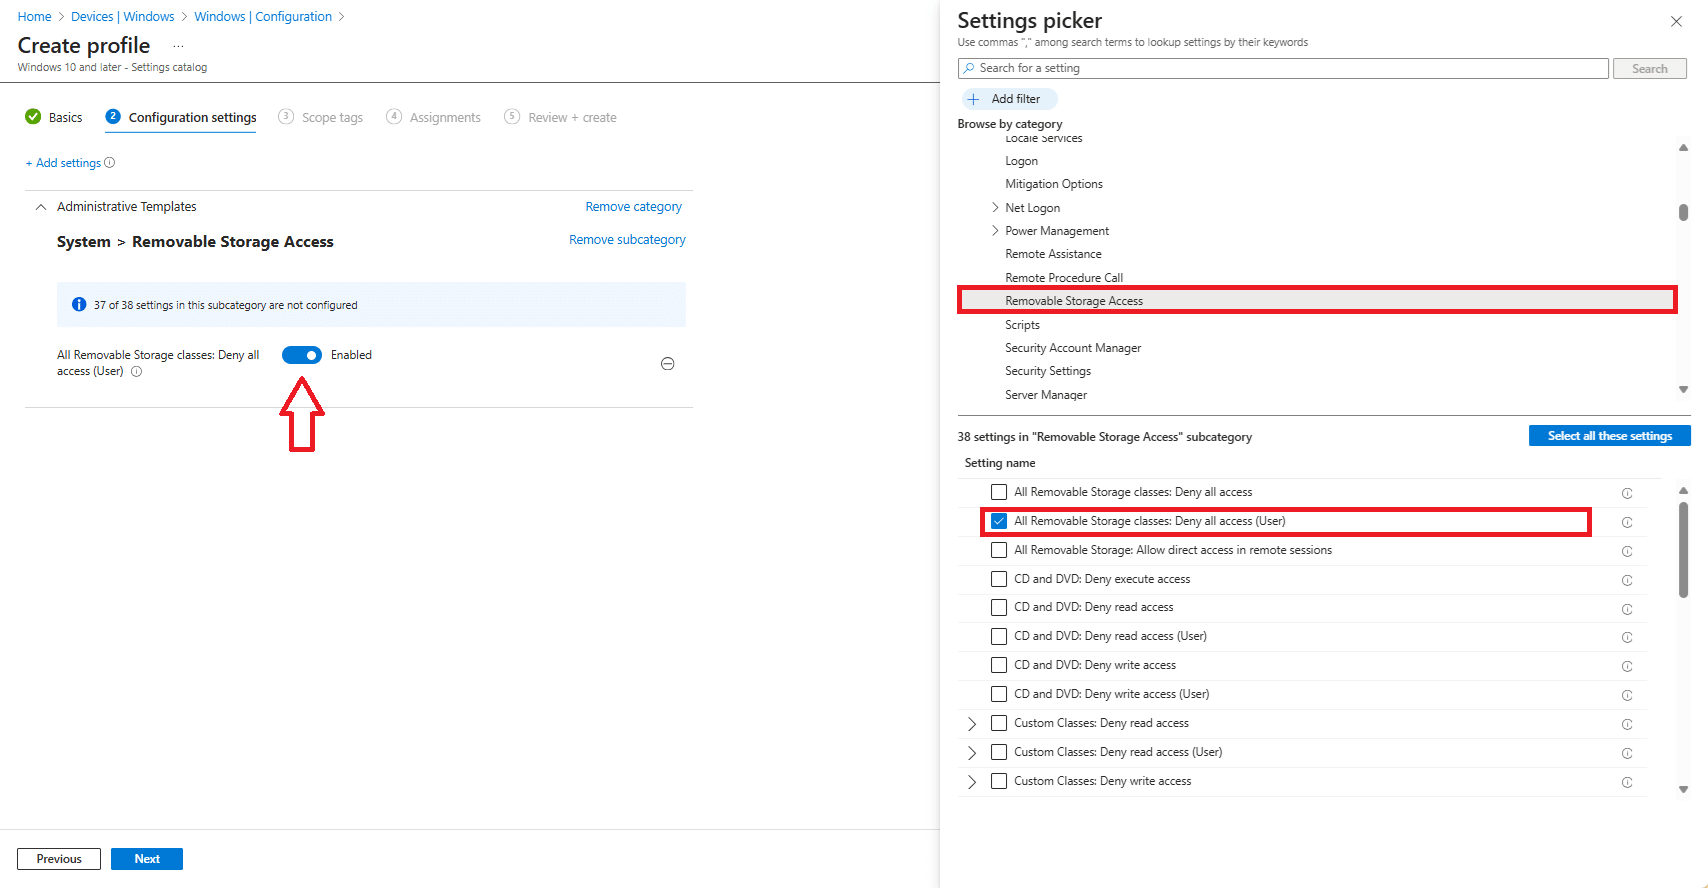This screenshot has width=1708, height=888.
Task: Enable CD and DVD: Deny read access checkbox
Action: pos(999,607)
